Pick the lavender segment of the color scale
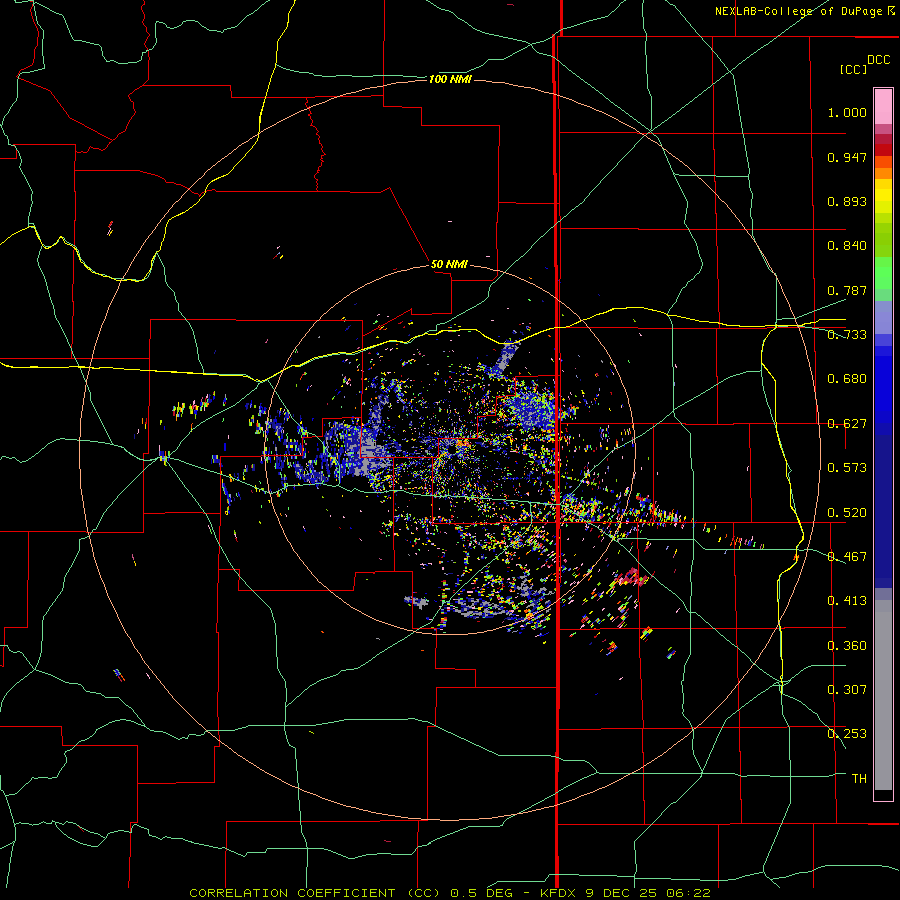 coord(883,317)
